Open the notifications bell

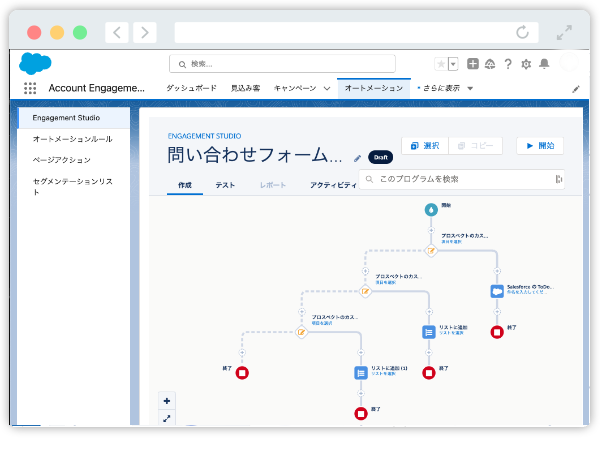coord(544,64)
